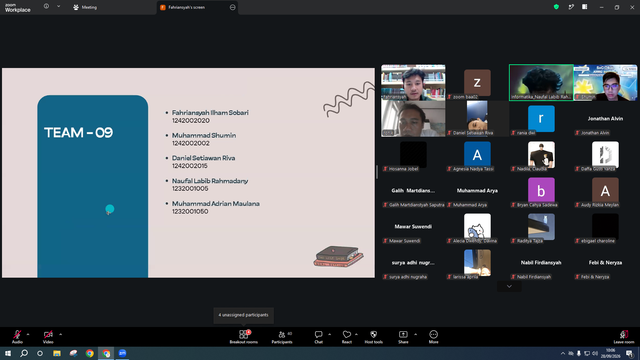Open the Windows notification center icon
This screenshot has height=360, width=640.
(x=630, y=353)
